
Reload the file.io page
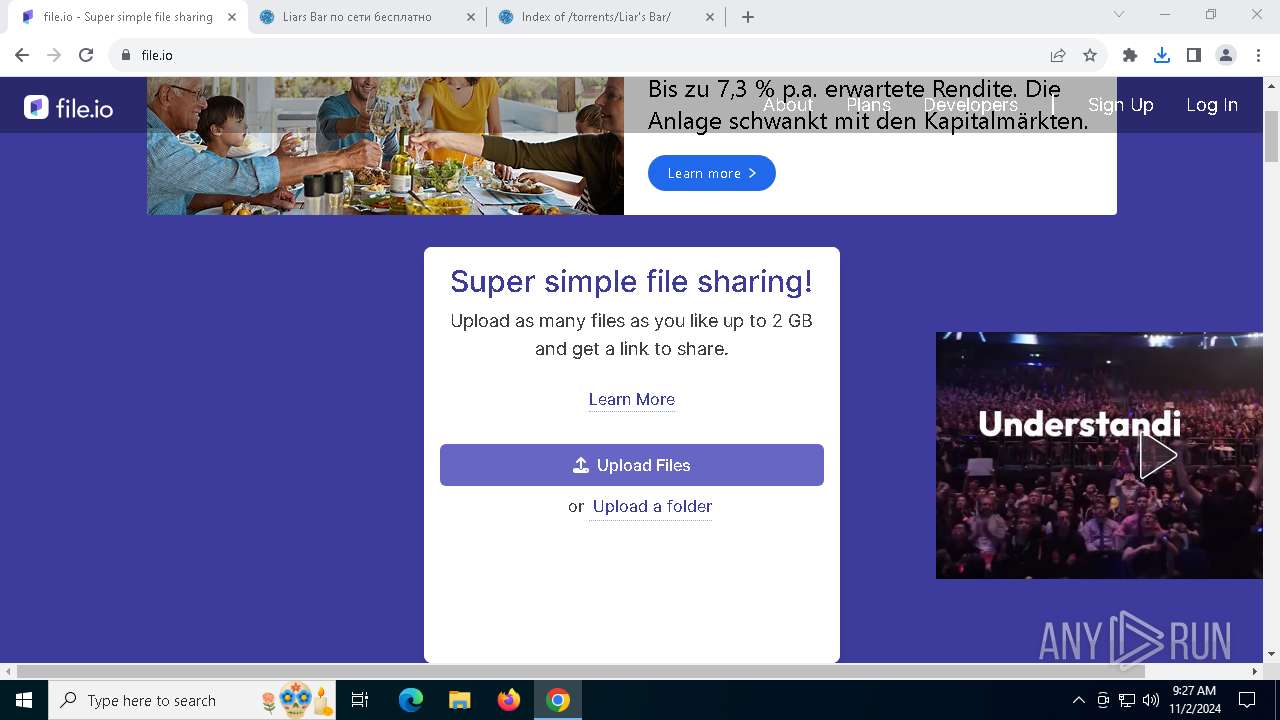tap(86, 55)
